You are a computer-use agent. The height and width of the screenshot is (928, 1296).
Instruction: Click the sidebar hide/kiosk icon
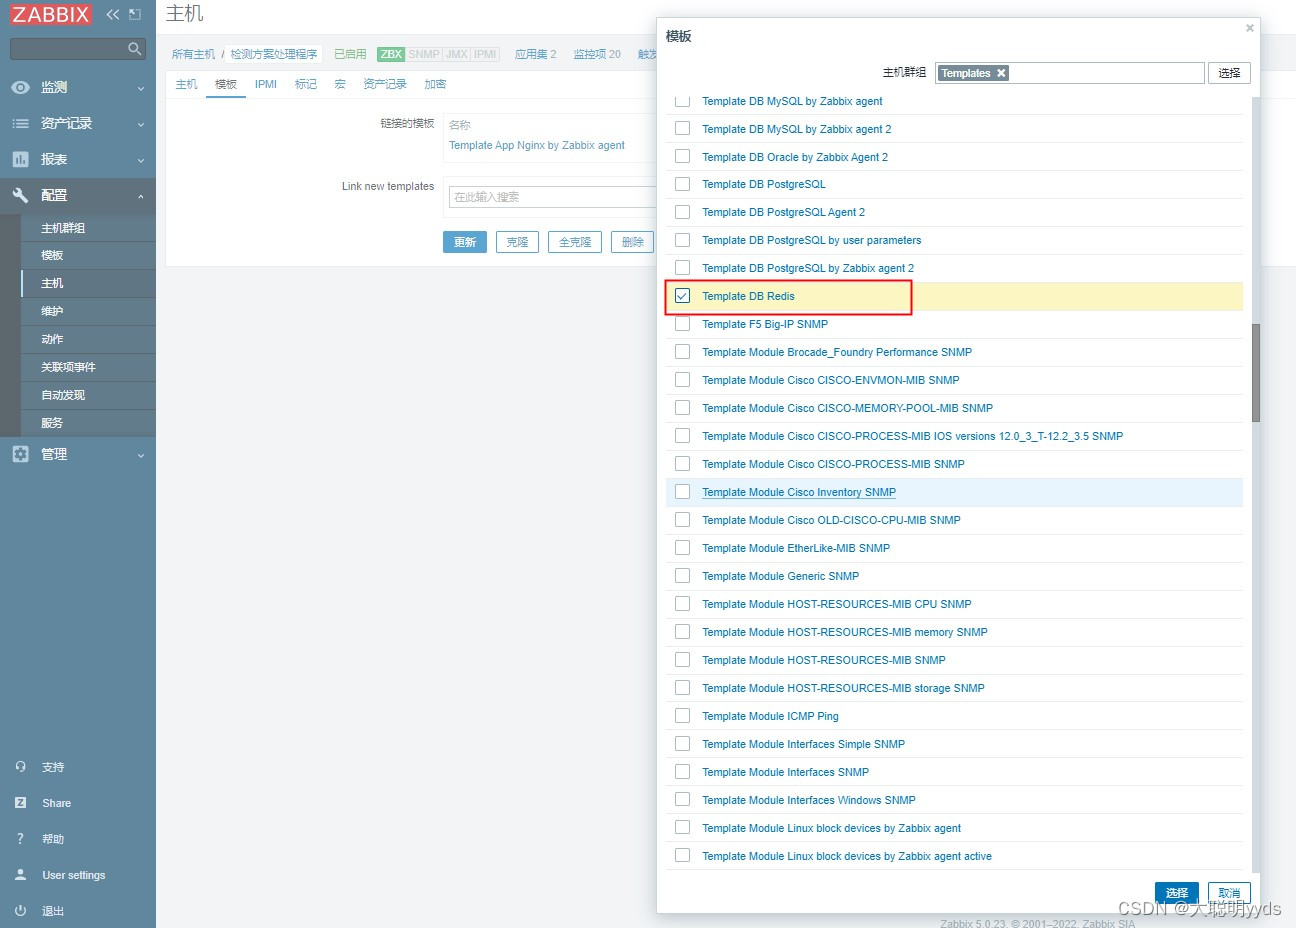point(136,14)
